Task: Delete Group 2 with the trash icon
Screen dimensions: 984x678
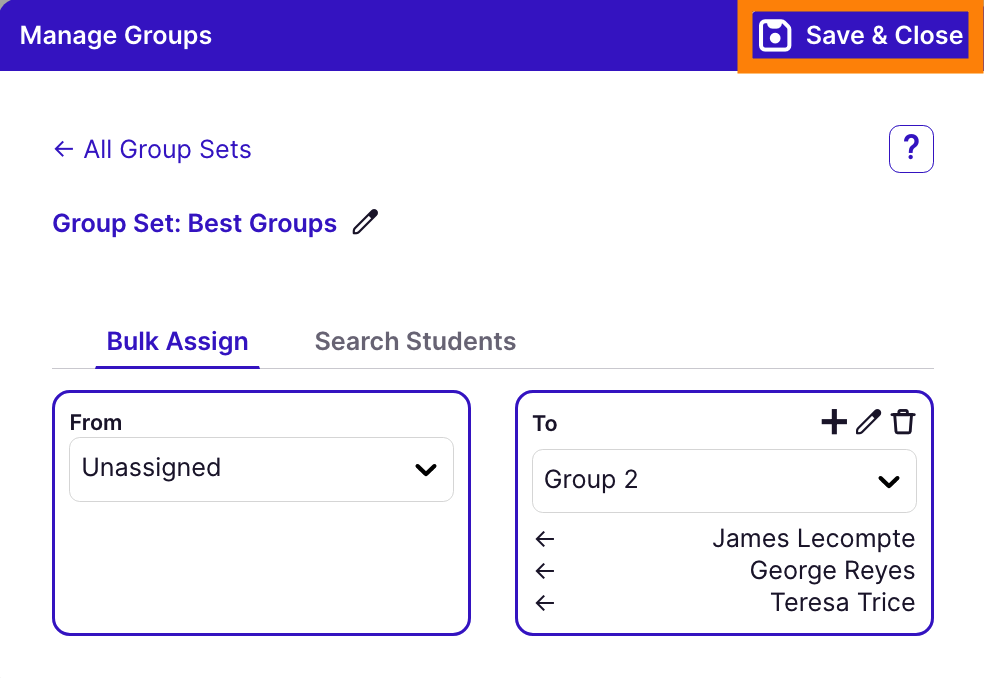Action: 903,423
